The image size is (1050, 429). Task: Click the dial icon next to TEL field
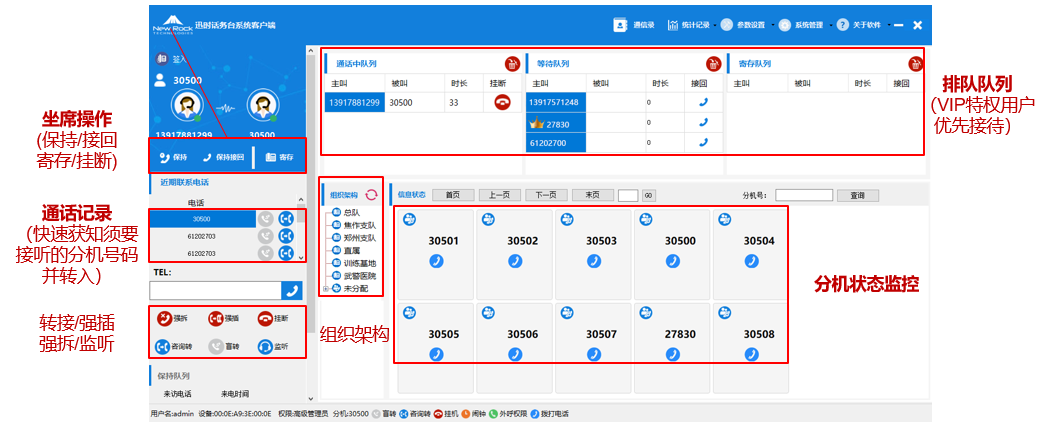[292, 290]
